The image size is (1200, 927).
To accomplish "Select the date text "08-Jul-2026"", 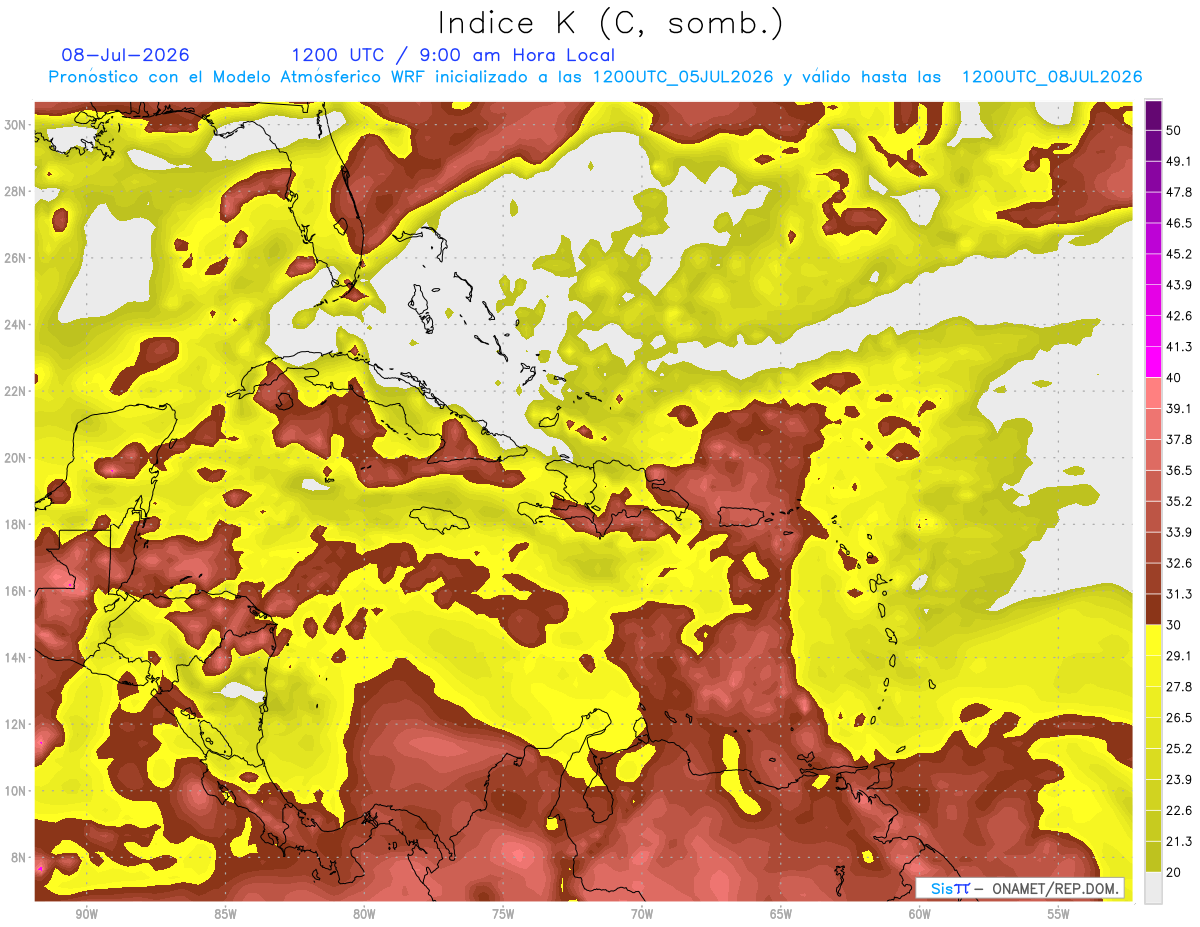I will coord(125,55).
